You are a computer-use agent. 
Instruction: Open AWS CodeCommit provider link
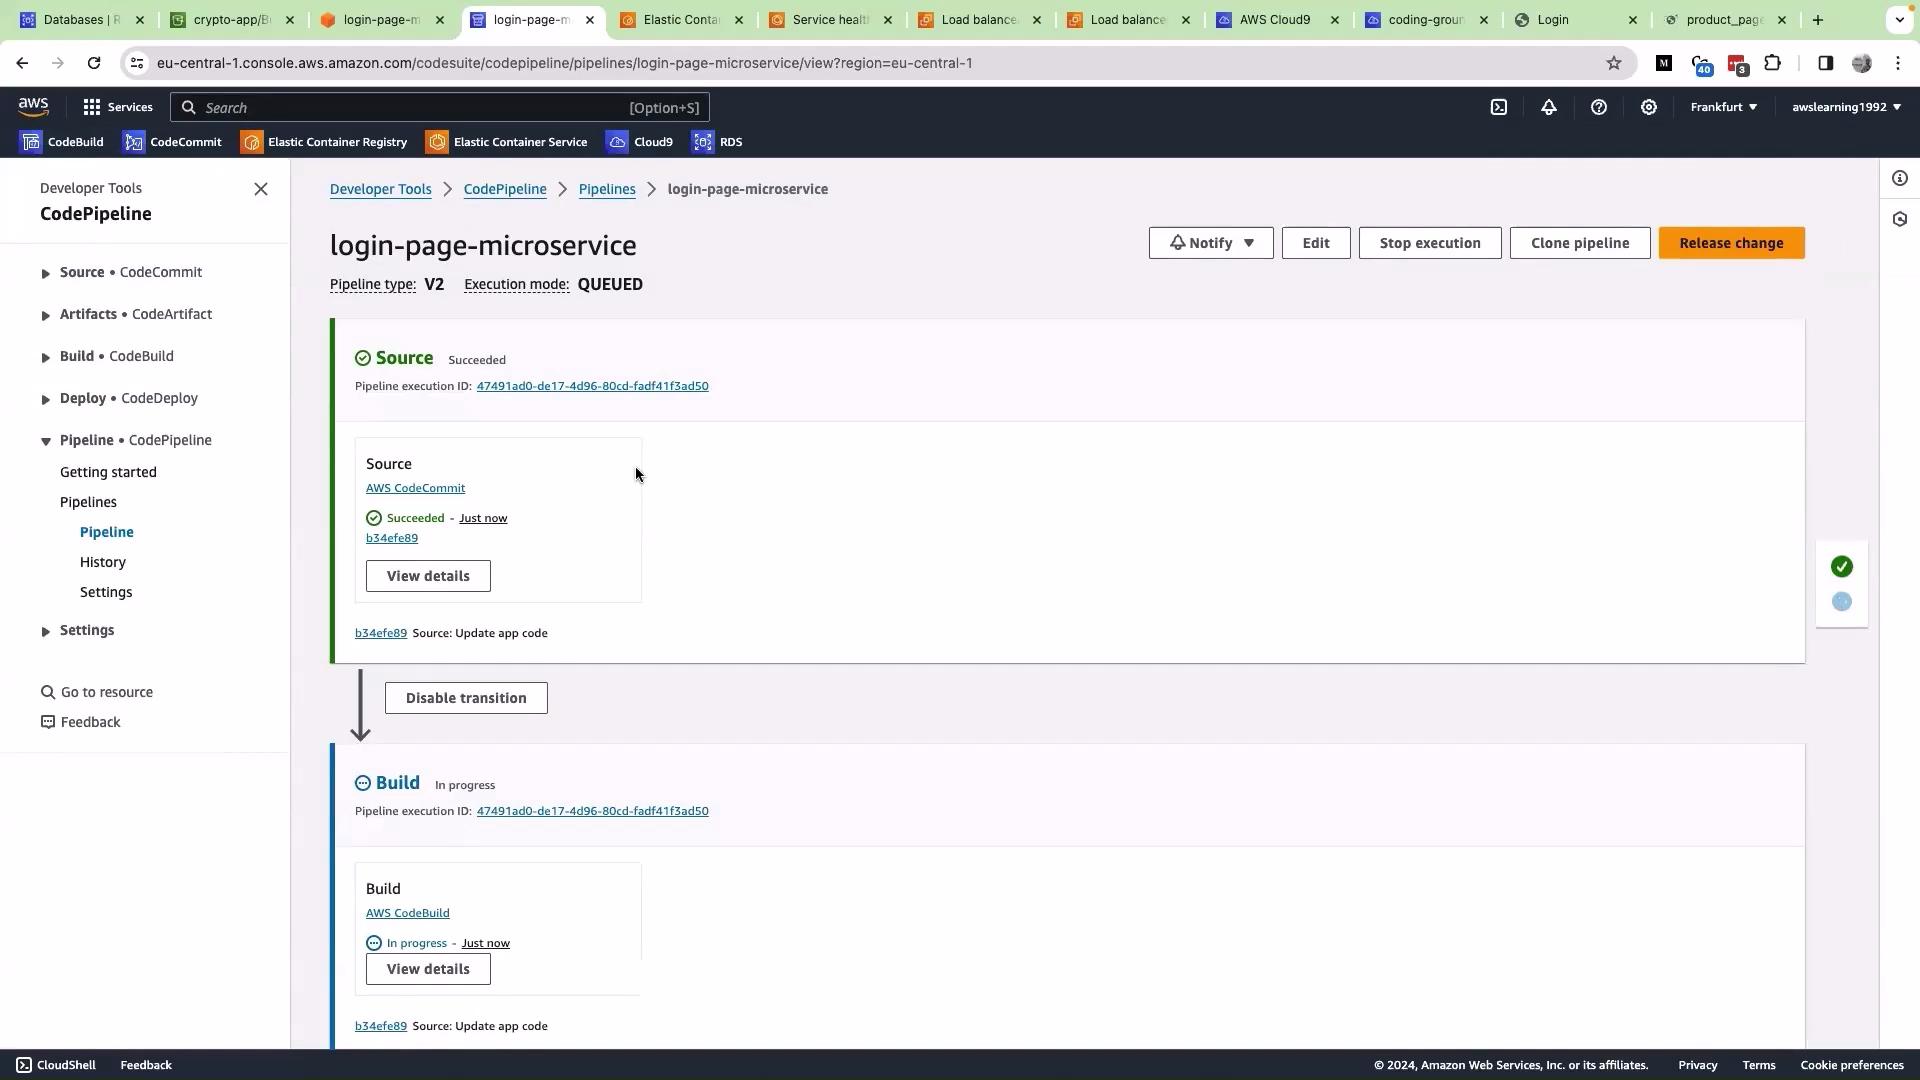[415, 488]
